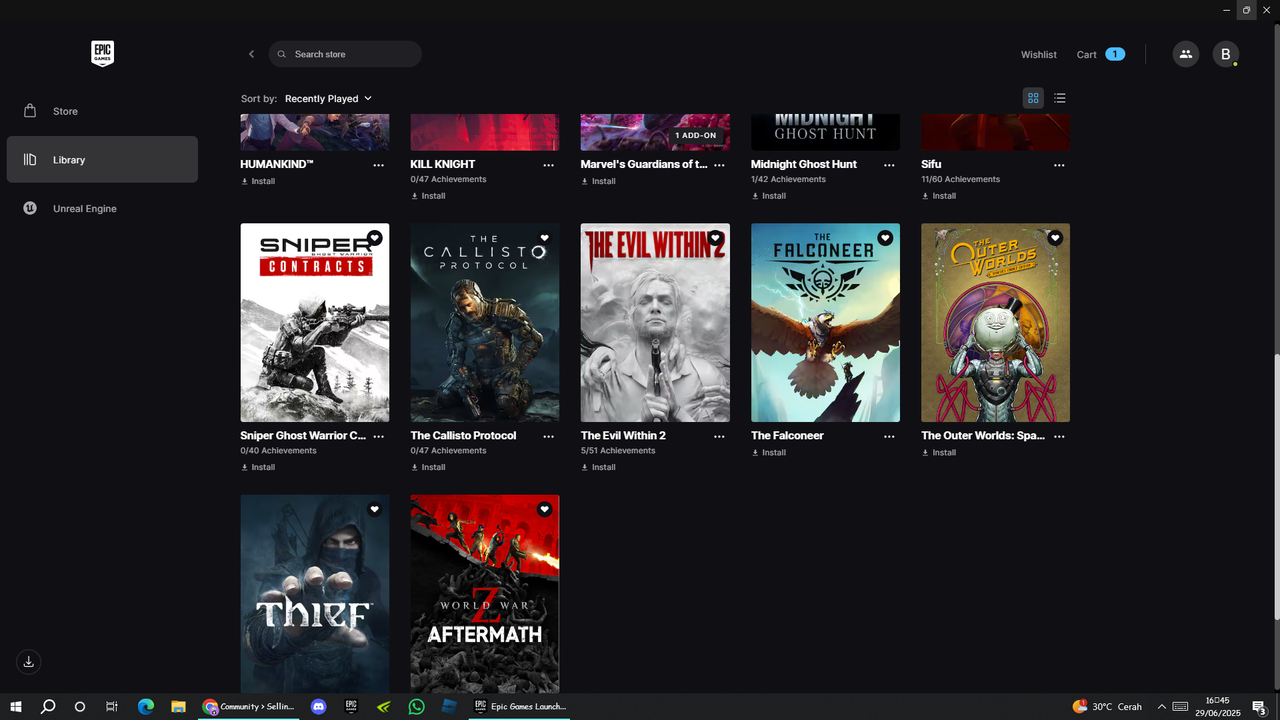The width and height of the screenshot is (1280, 720).
Task: Open the Friends list icon
Action: pos(1185,54)
